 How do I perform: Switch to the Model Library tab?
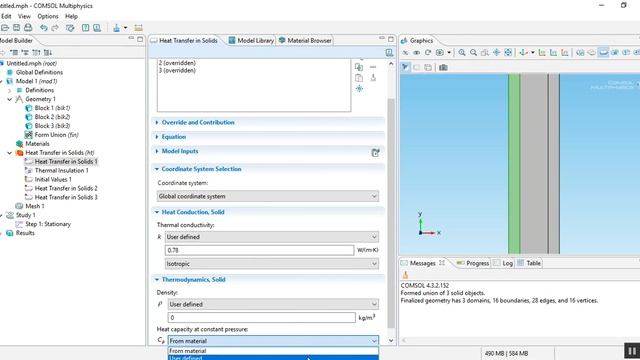tap(251, 40)
